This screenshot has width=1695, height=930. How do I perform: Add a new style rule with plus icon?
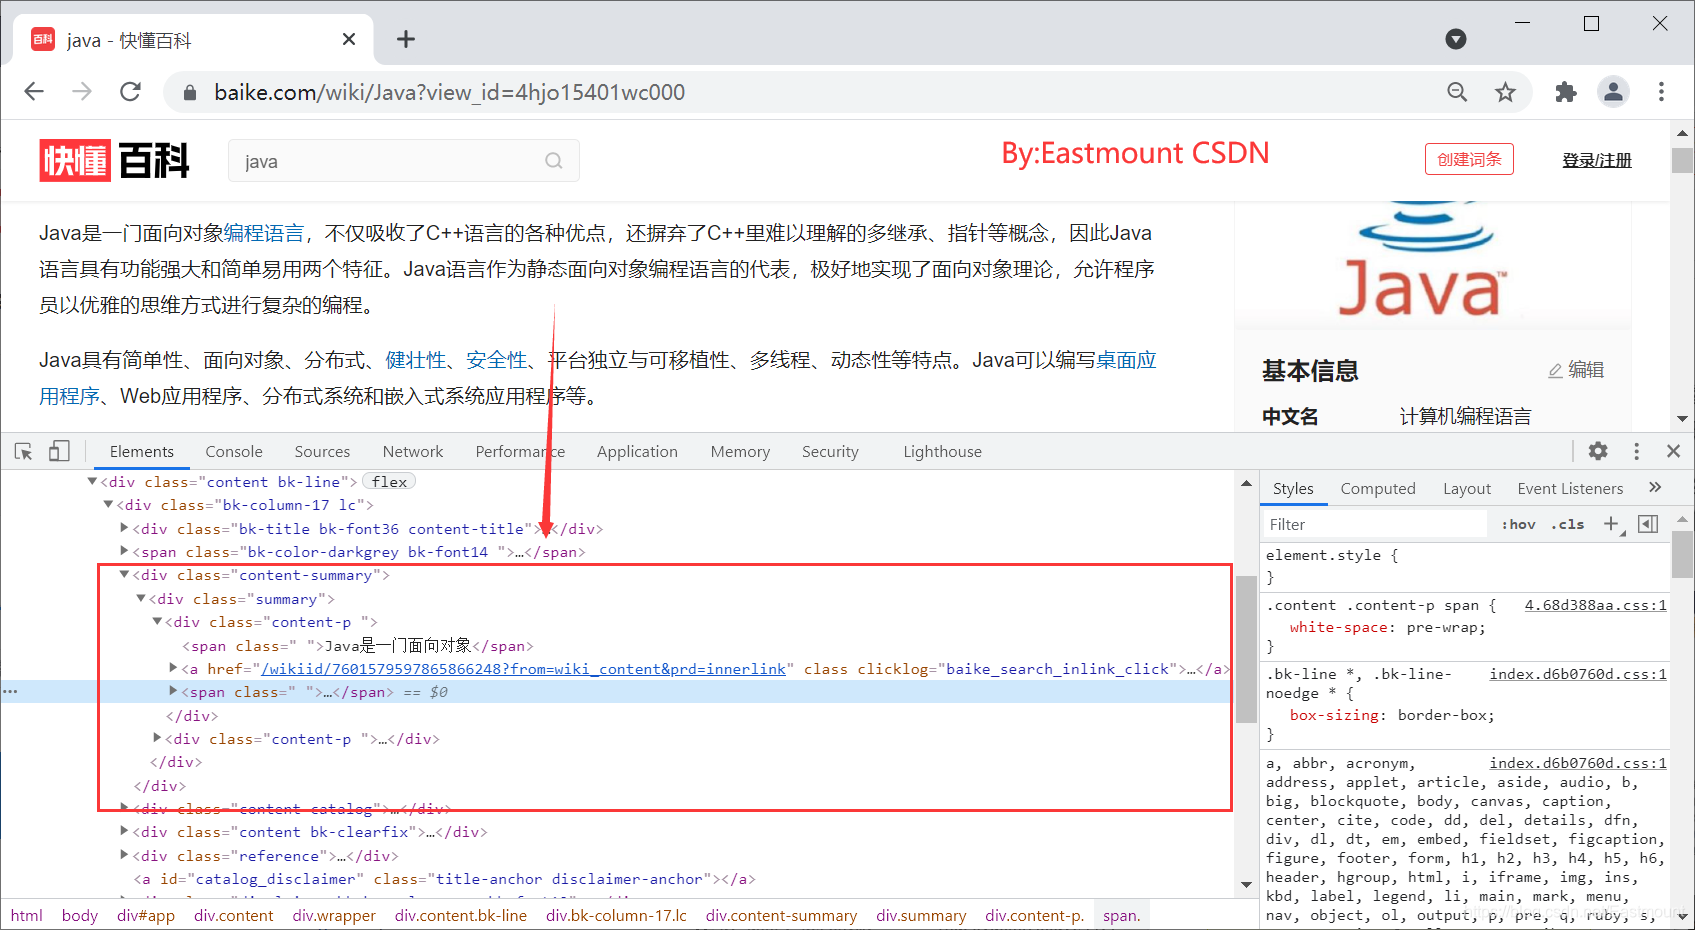pyautogui.click(x=1612, y=524)
